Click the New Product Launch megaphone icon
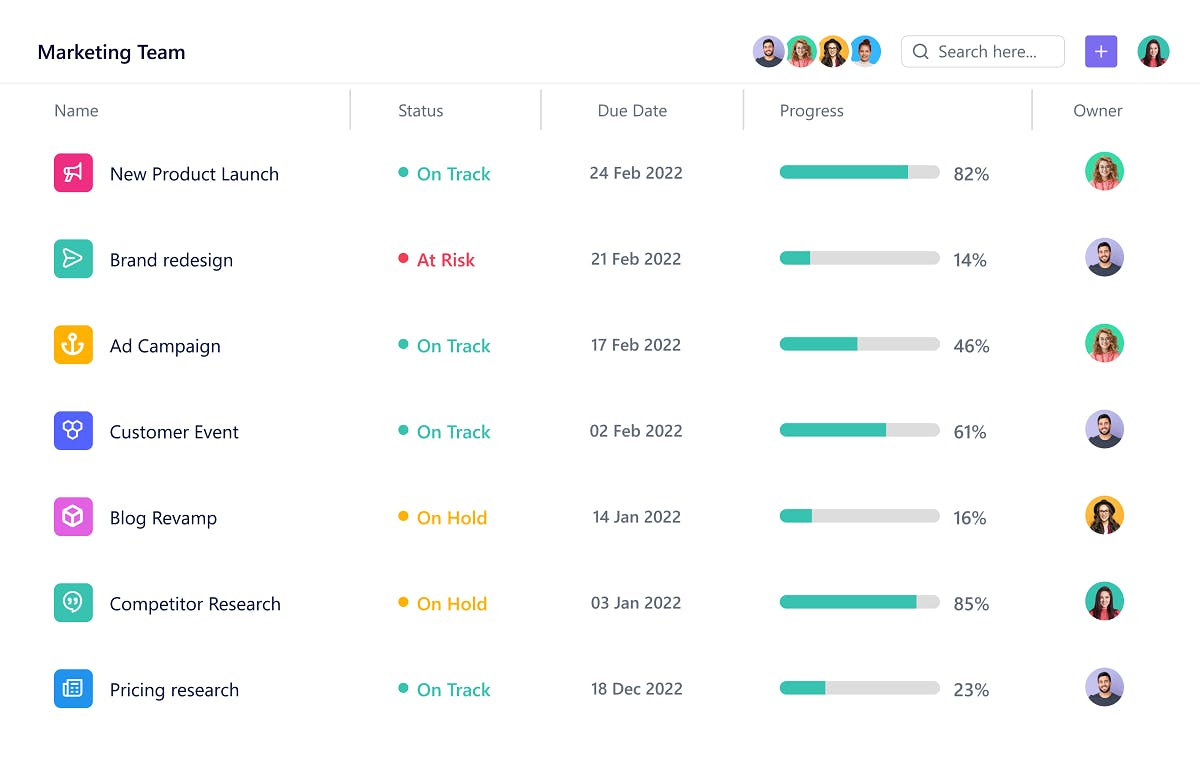 coord(73,173)
